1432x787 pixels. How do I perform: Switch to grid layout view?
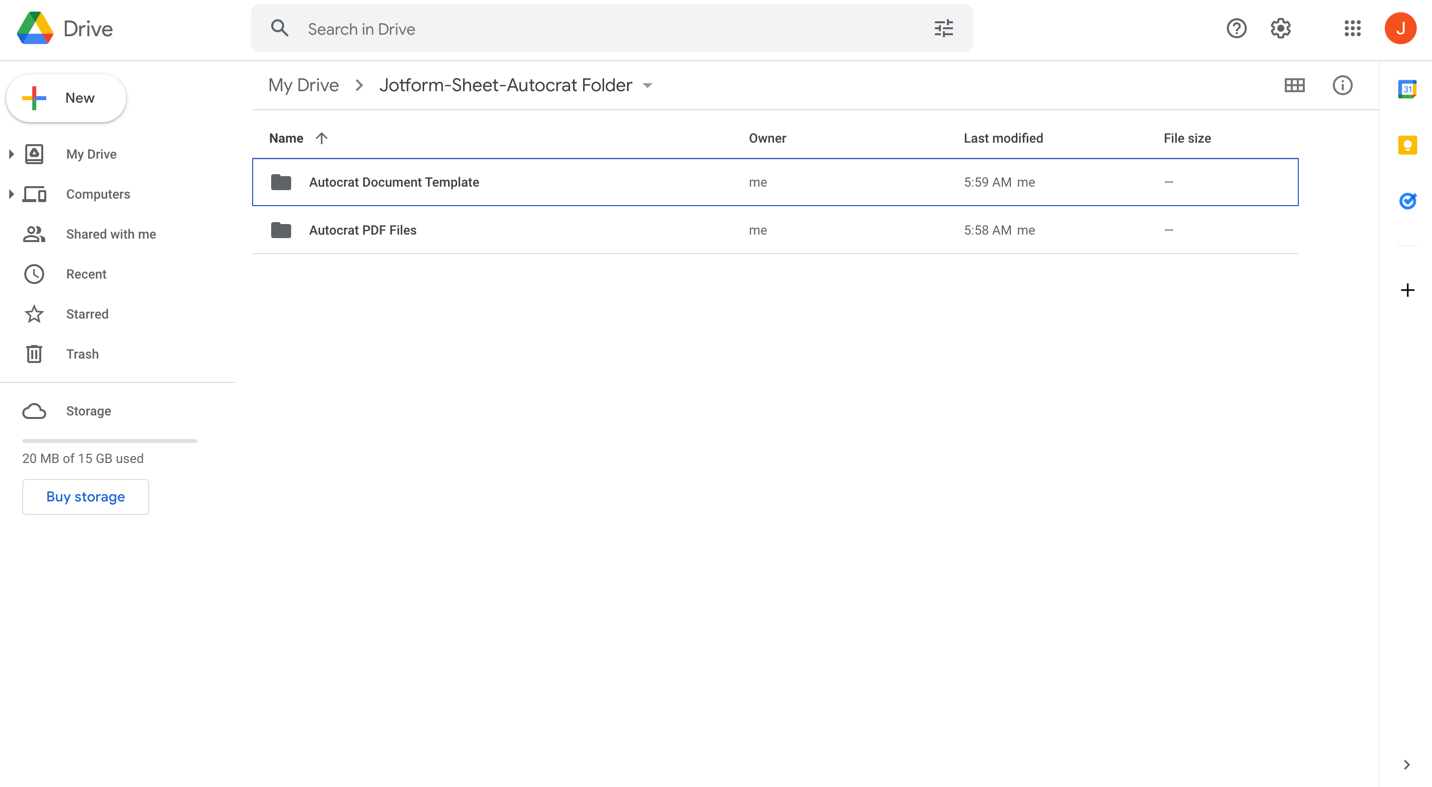point(1294,85)
